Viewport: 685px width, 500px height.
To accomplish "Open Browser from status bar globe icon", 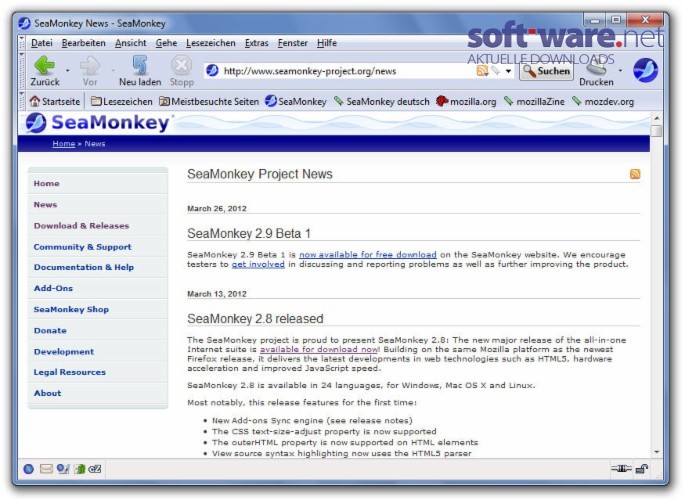I will click(x=28, y=469).
